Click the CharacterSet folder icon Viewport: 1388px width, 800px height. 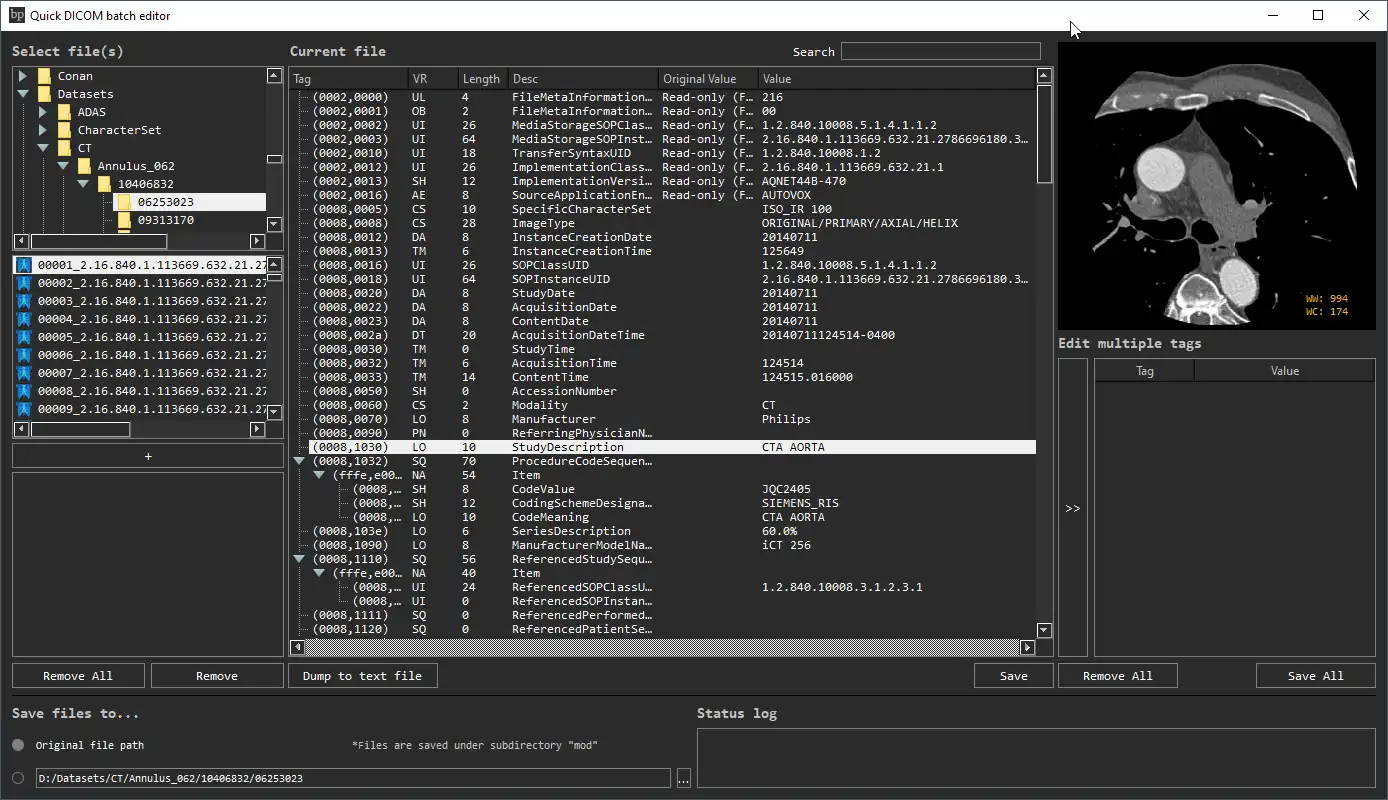pyautogui.click(x=62, y=129)
